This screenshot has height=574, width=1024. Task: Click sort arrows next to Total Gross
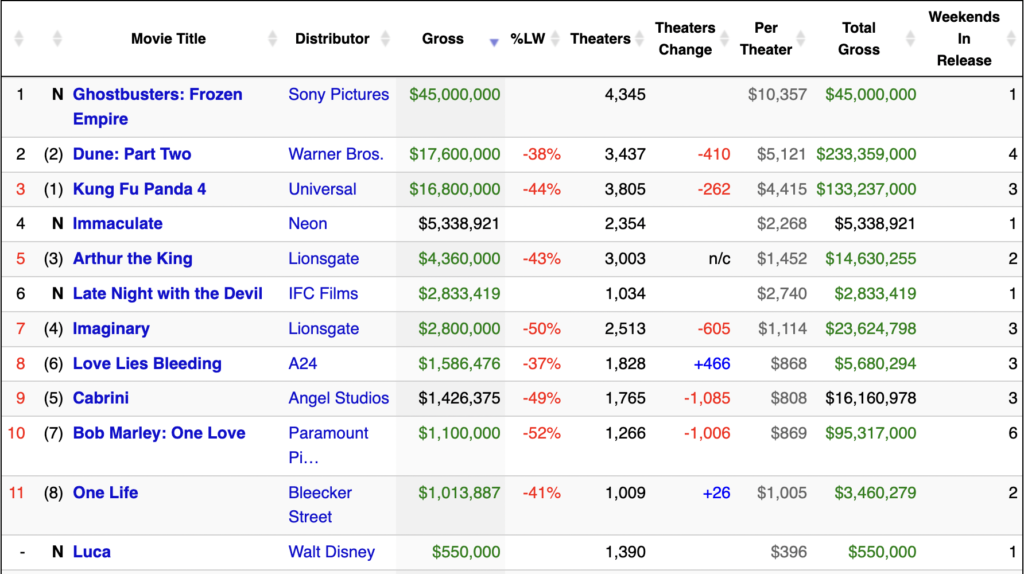pos(910,39)
